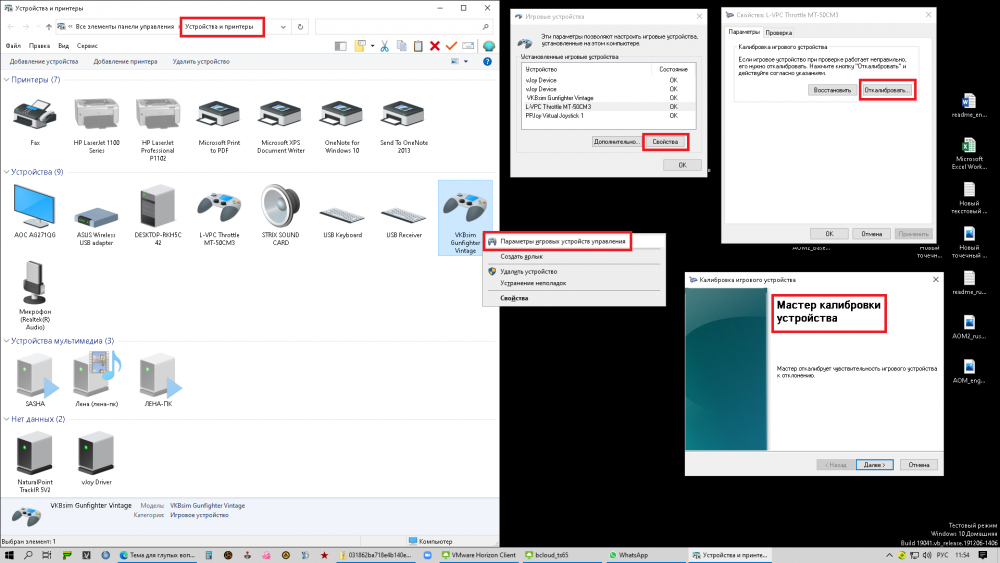Select the vJoy Driver device
The width and height of the screenshot is (1000, 563).
(x=96, y=458)
